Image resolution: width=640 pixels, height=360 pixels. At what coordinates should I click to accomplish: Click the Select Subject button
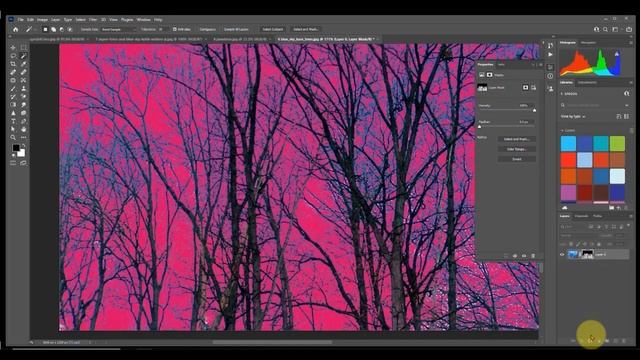(273, 29)
